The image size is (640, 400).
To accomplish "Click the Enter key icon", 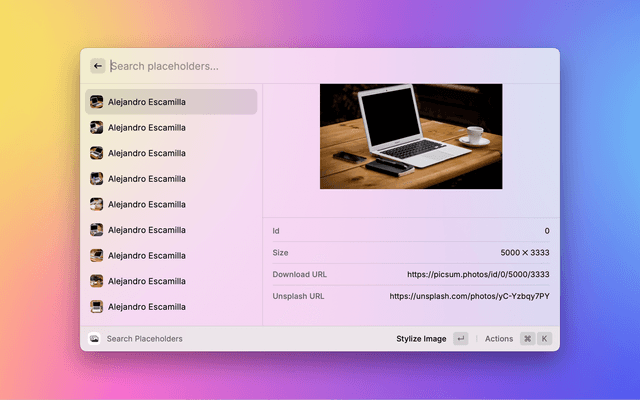I will 460,339.
